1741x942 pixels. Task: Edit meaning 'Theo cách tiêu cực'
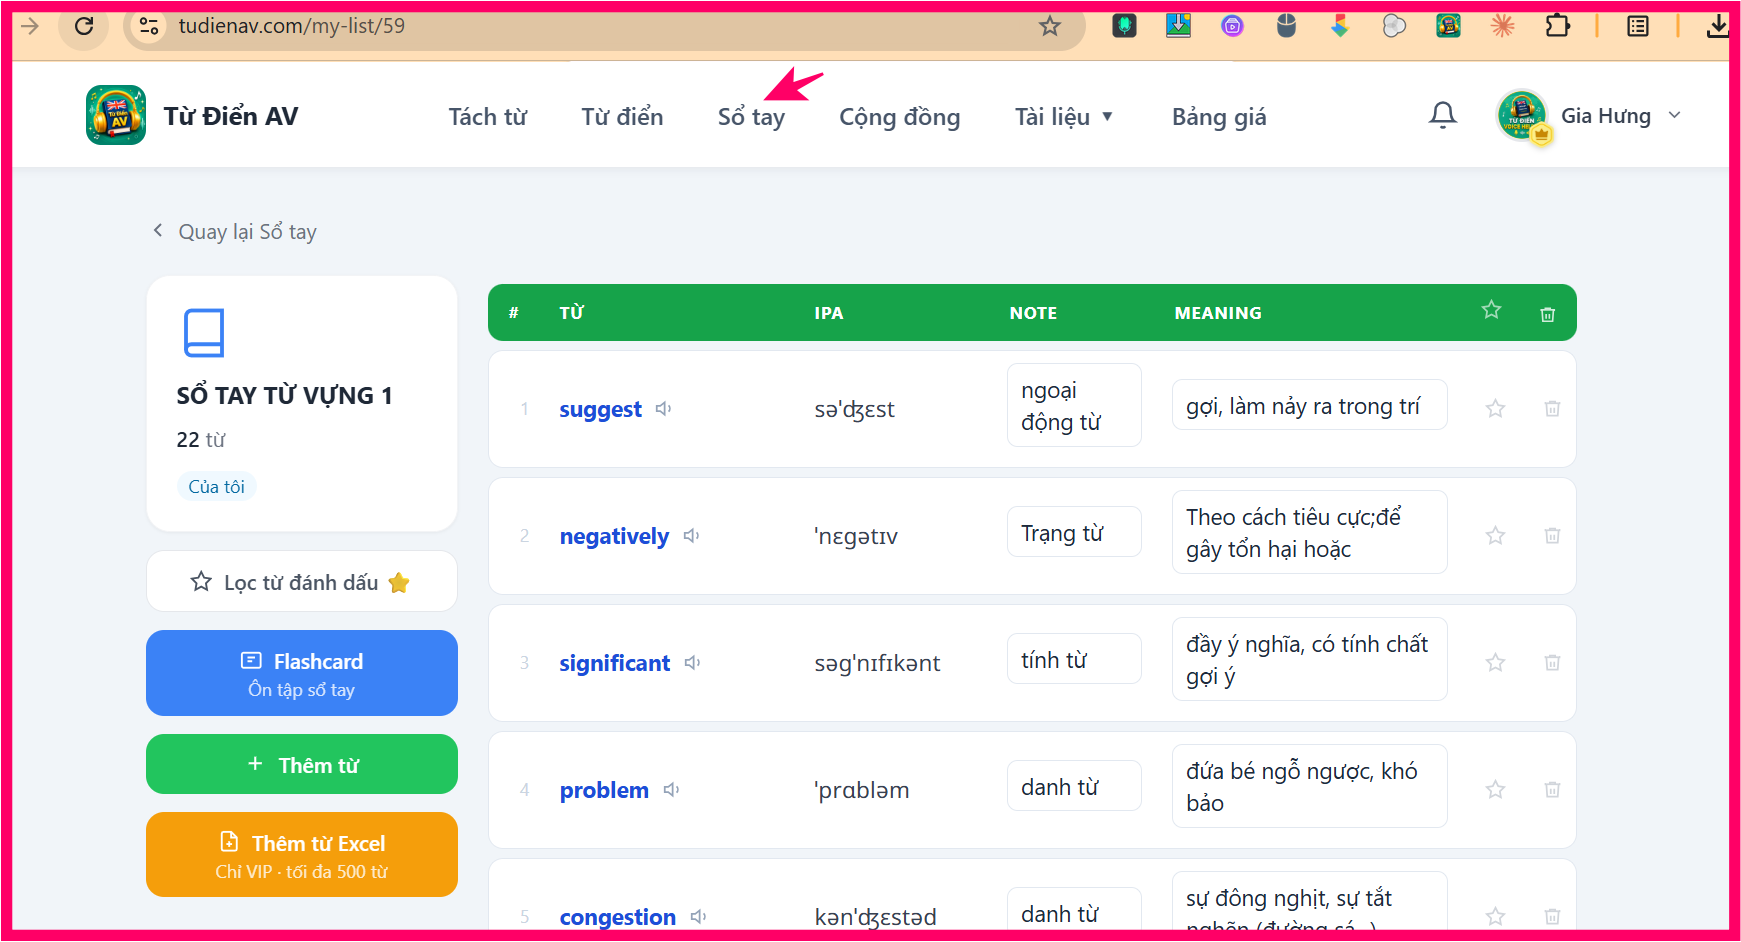tap(1309, 532)
